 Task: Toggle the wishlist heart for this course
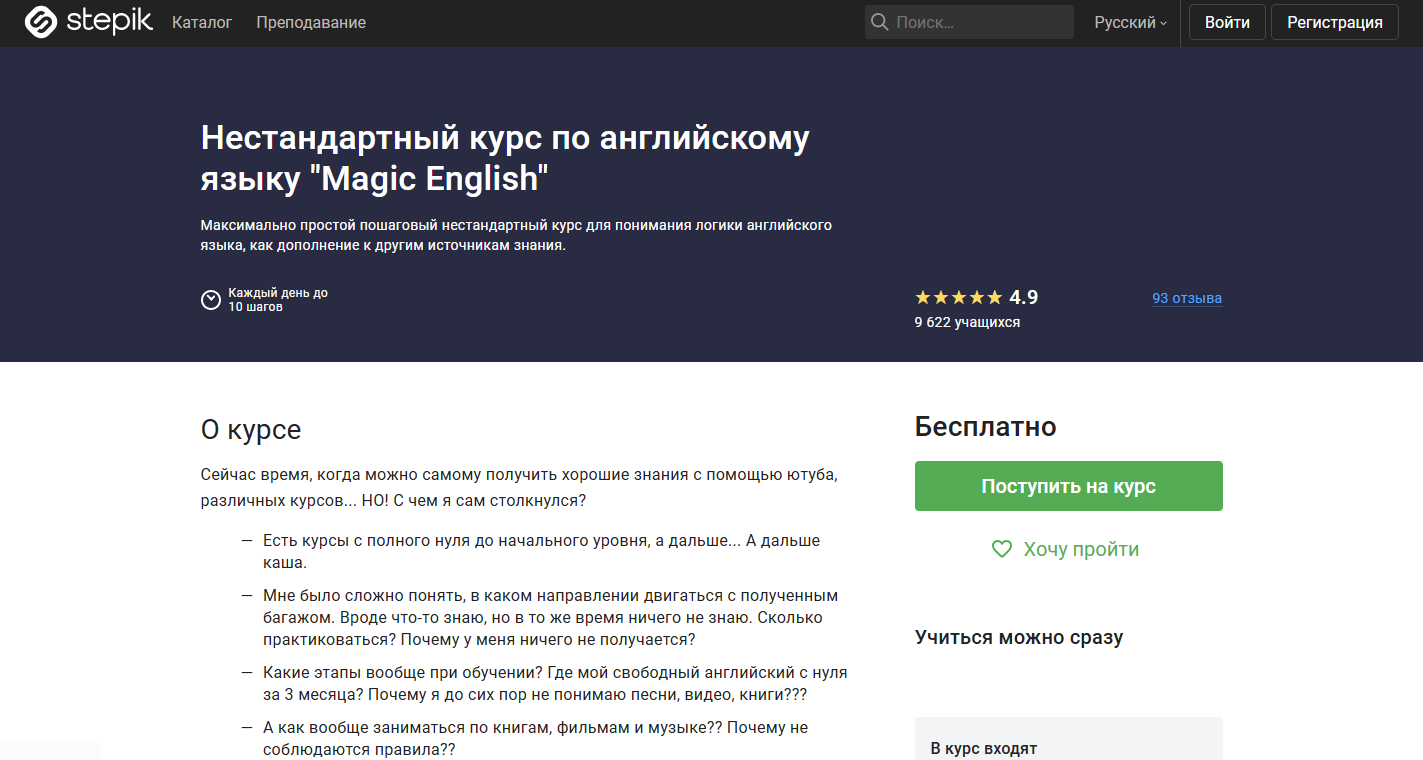pyautogui.click(x=1001, y=548)
